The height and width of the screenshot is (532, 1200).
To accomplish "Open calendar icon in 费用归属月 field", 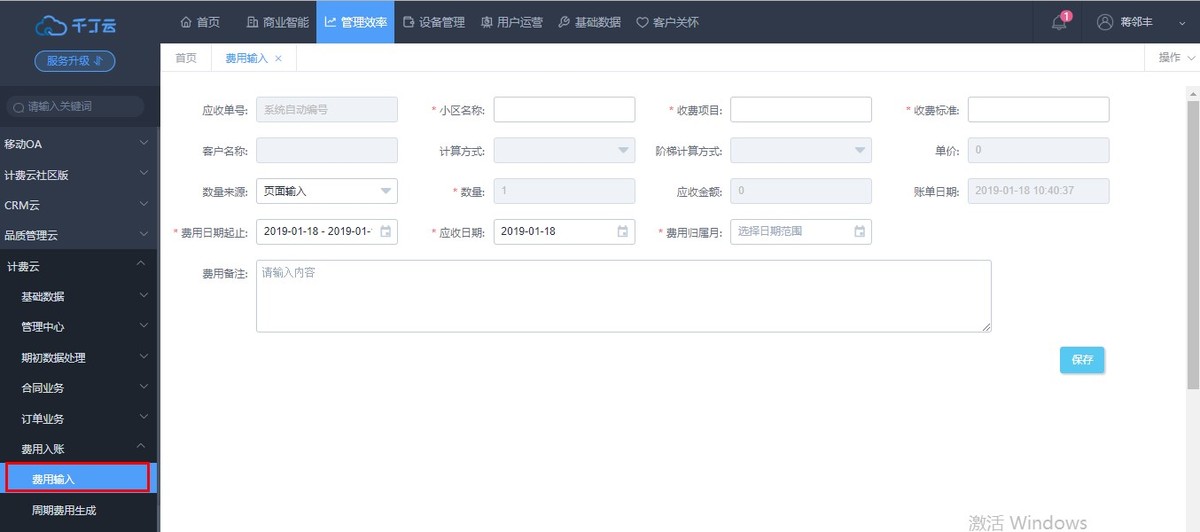I will point(860,231).
